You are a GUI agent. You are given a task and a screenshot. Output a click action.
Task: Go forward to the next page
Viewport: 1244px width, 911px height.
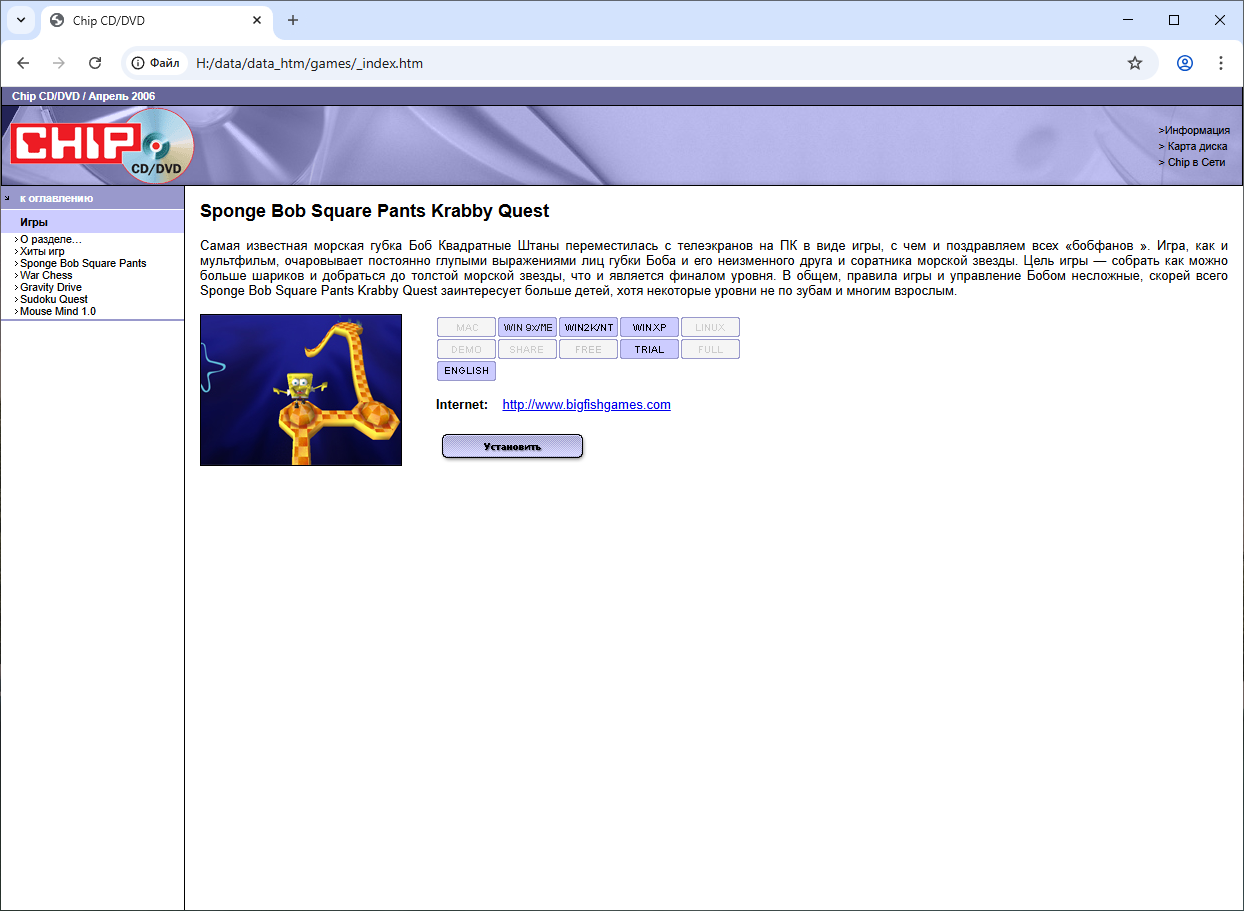59,63
